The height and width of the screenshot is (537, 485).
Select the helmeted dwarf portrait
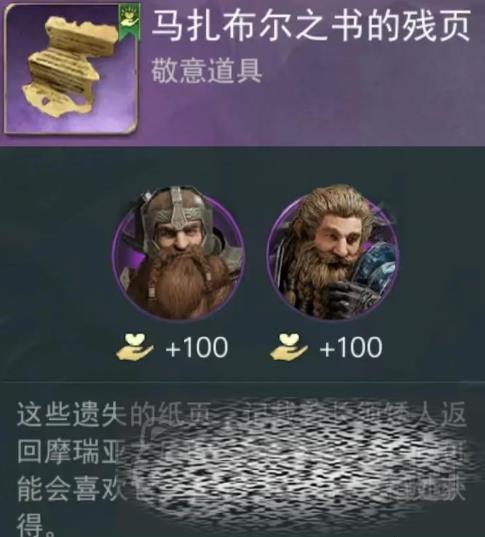point(178,254)
